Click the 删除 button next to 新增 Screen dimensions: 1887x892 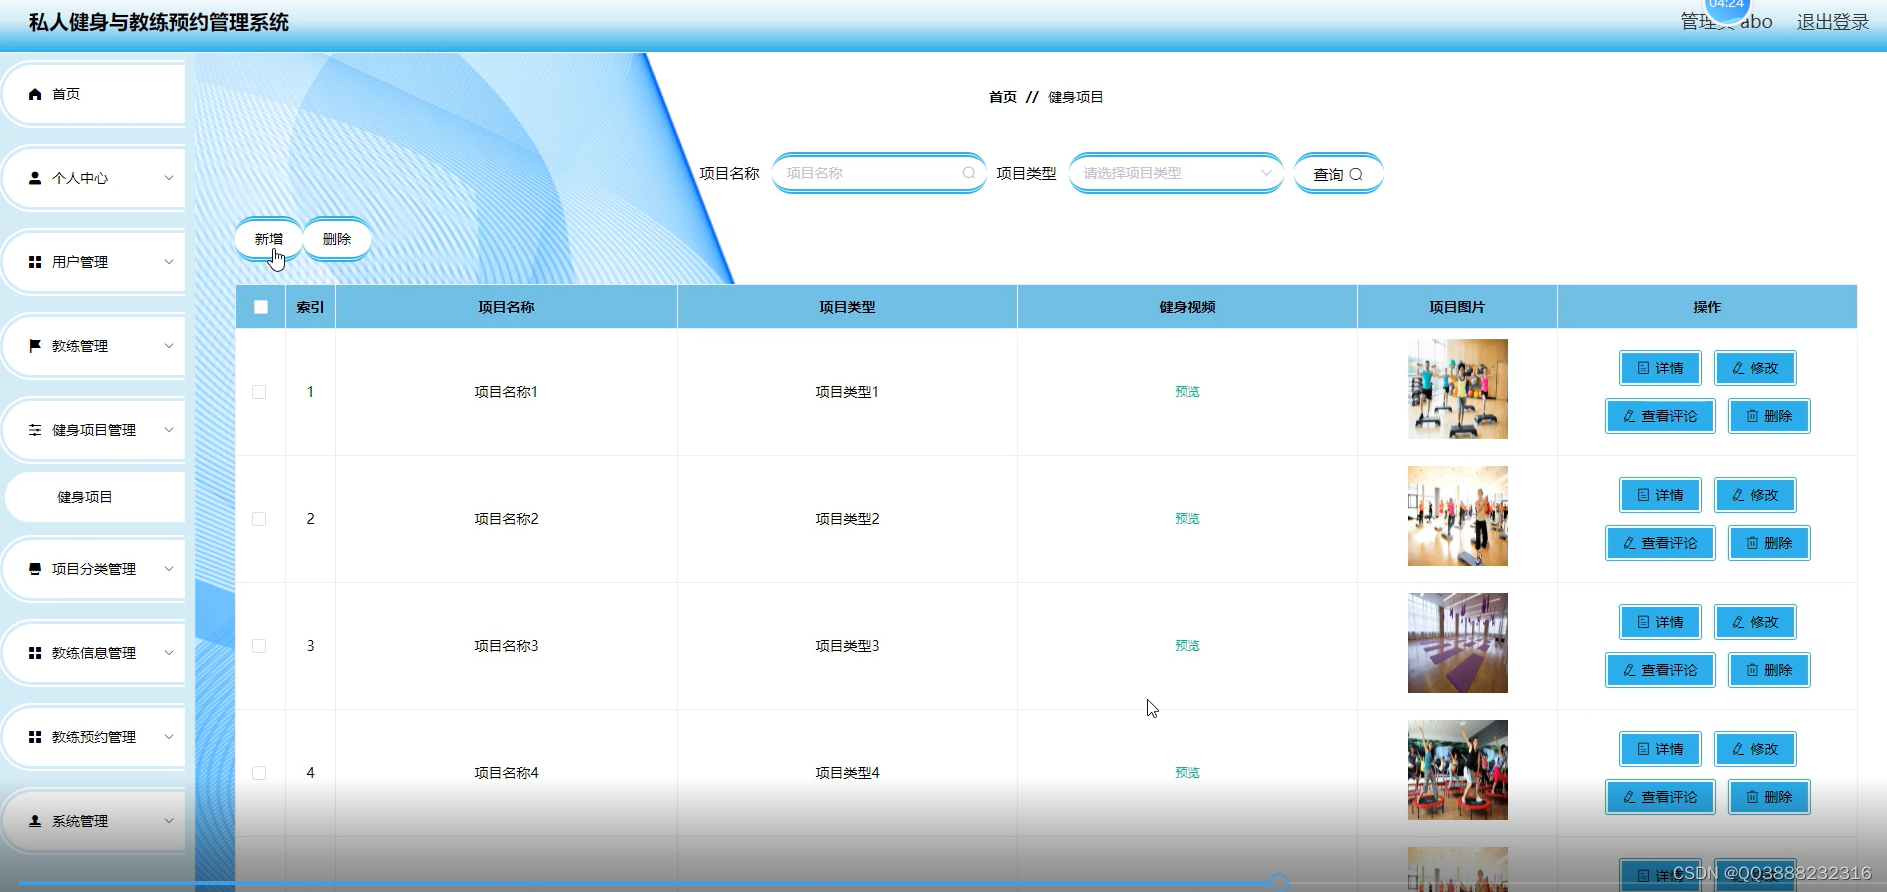(x=337, y=239)
